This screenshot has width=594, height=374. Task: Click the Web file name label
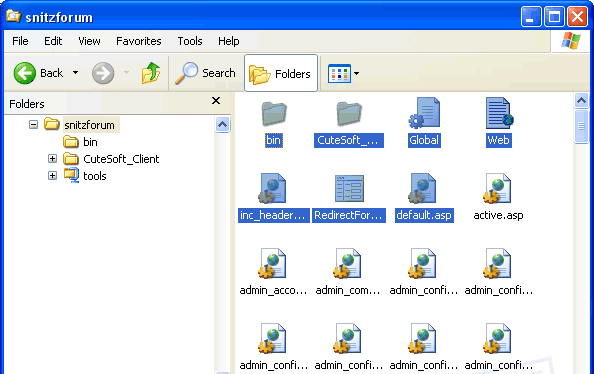499,140
